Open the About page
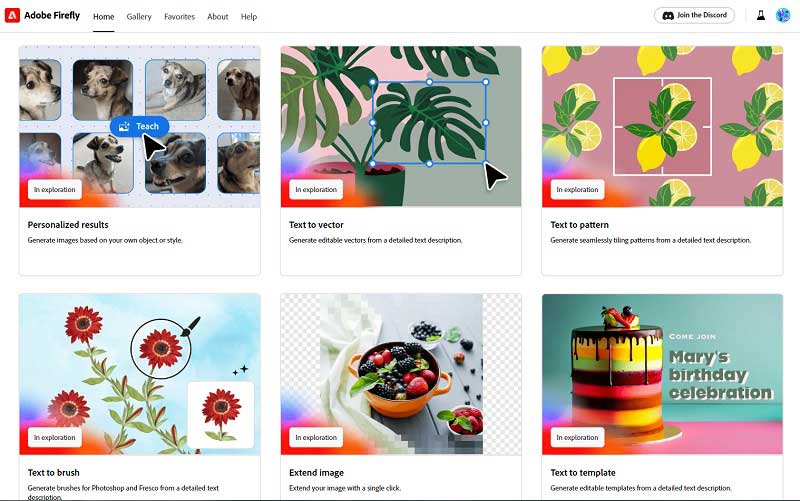 [x=217, y=17]
